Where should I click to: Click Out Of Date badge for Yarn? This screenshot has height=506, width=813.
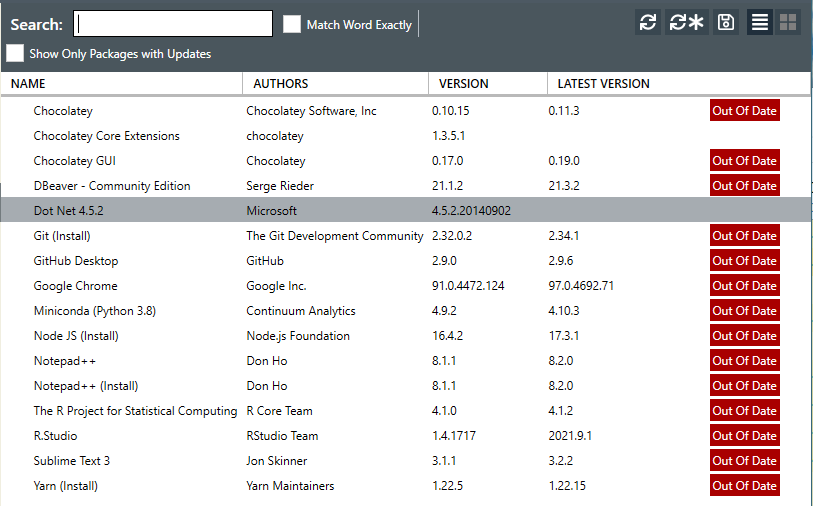coord(745,486)
